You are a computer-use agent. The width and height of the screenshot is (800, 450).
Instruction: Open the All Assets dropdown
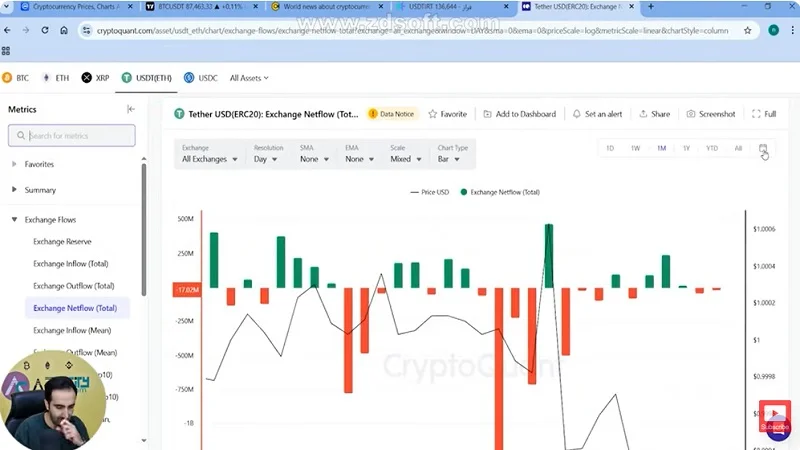250,77
